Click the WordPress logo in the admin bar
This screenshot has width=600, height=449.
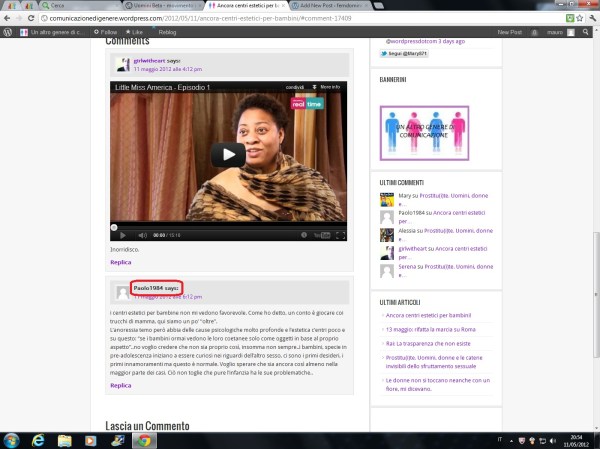click(x=8, y=32)
